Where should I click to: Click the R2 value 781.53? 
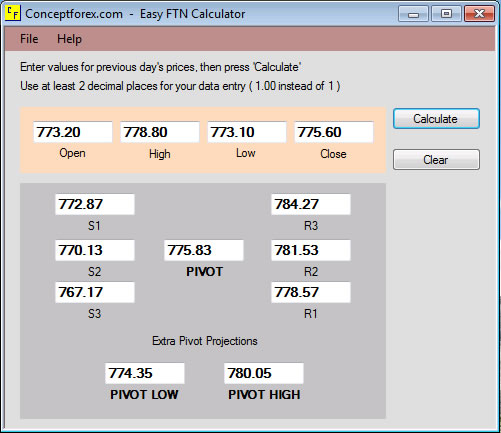311,250
